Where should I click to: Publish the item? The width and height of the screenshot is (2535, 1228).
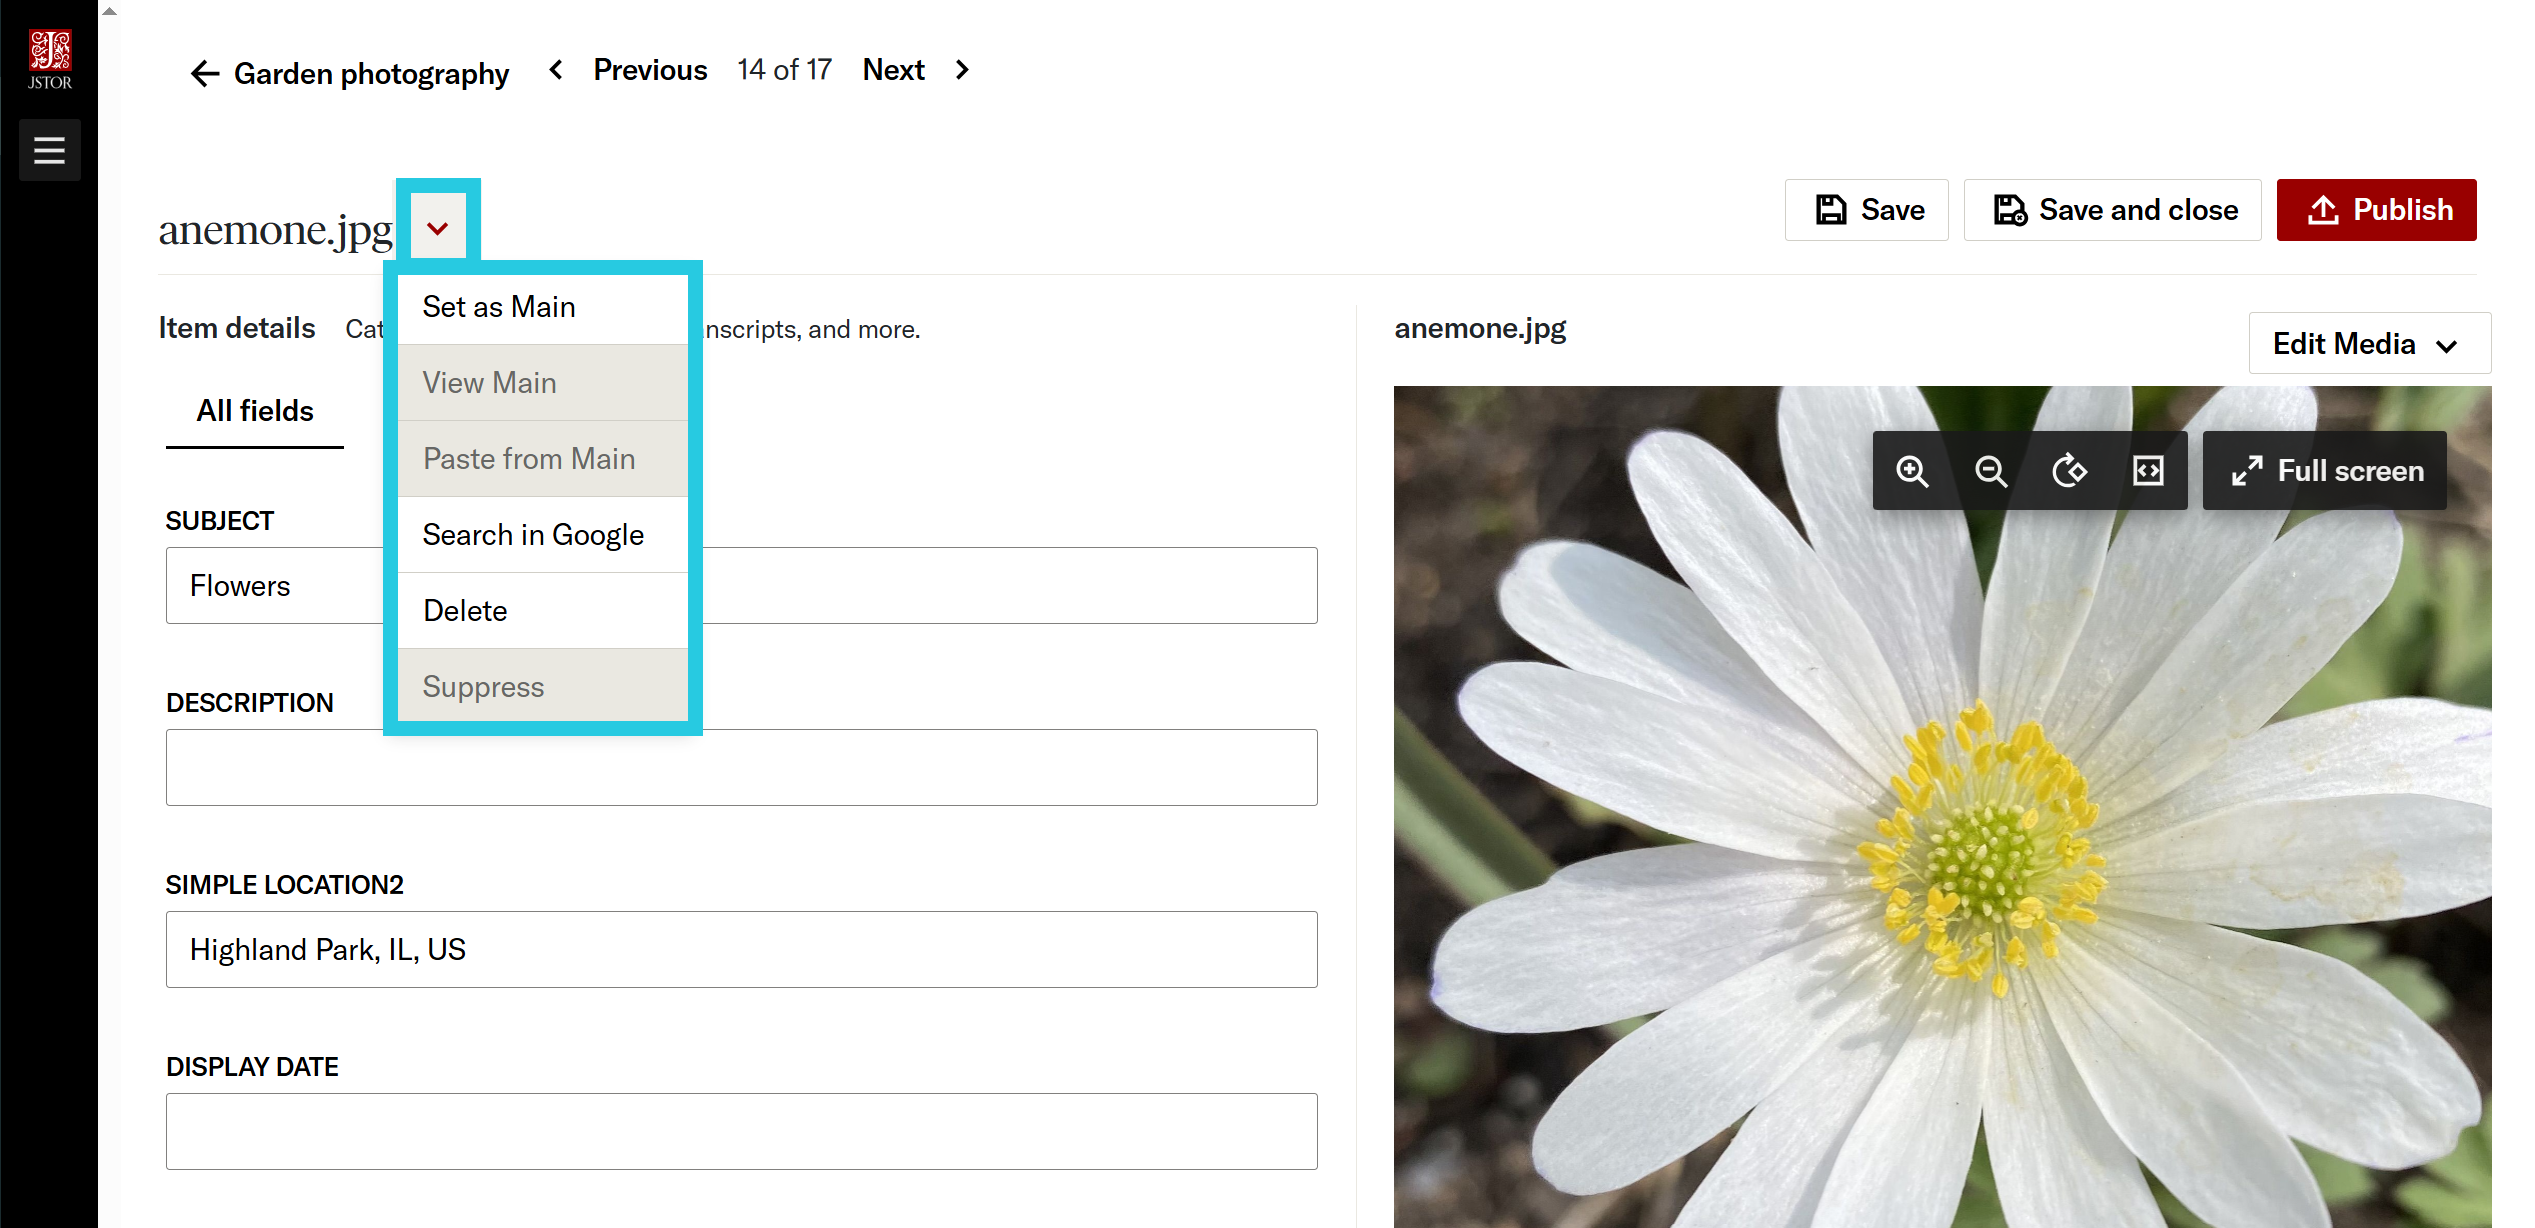(2376, 210)
